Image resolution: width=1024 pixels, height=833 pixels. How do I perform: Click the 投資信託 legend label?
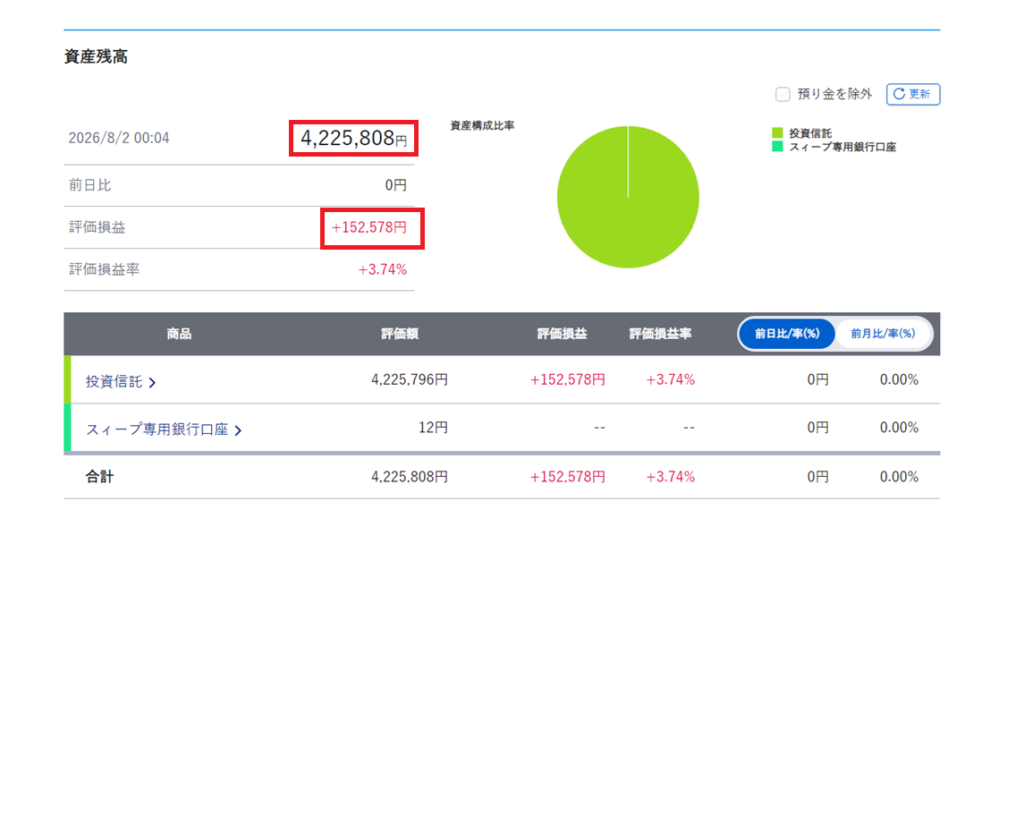[810, 133]
